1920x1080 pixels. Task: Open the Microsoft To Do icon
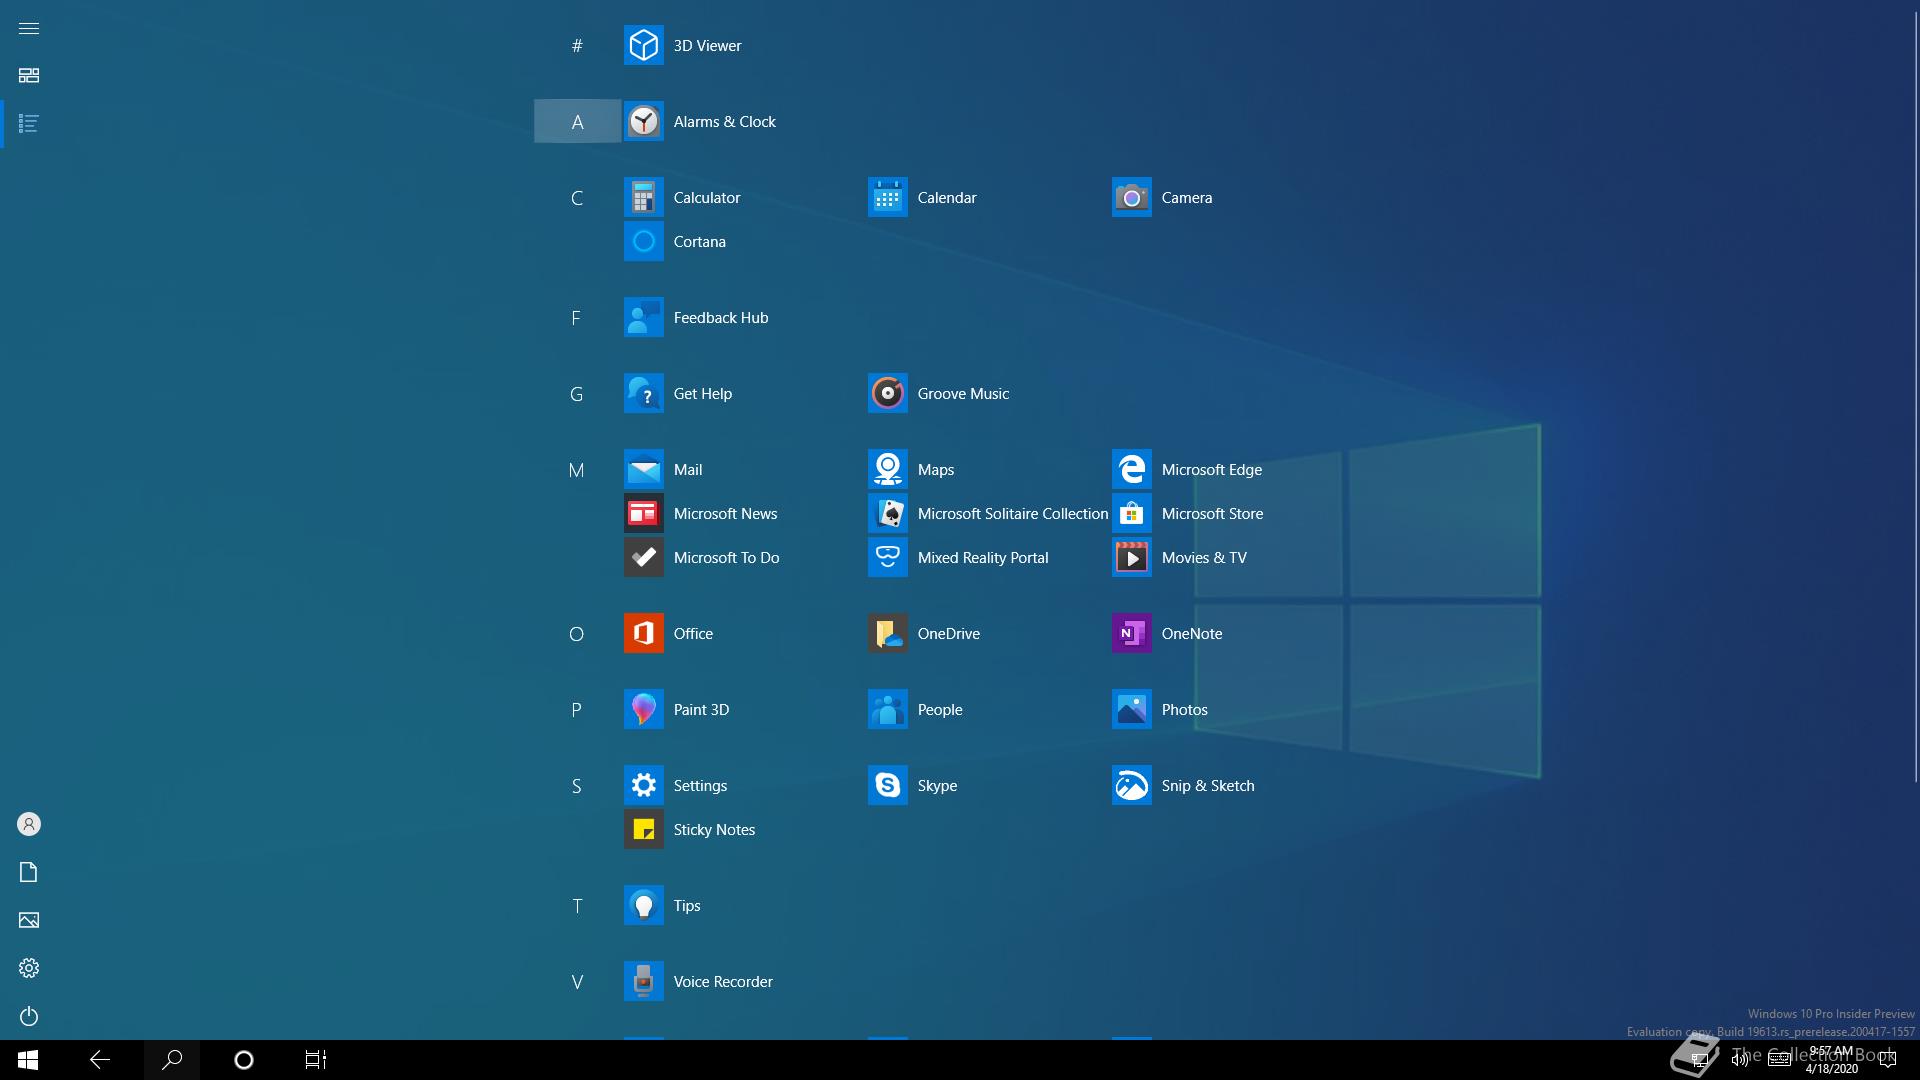[643, 557]
